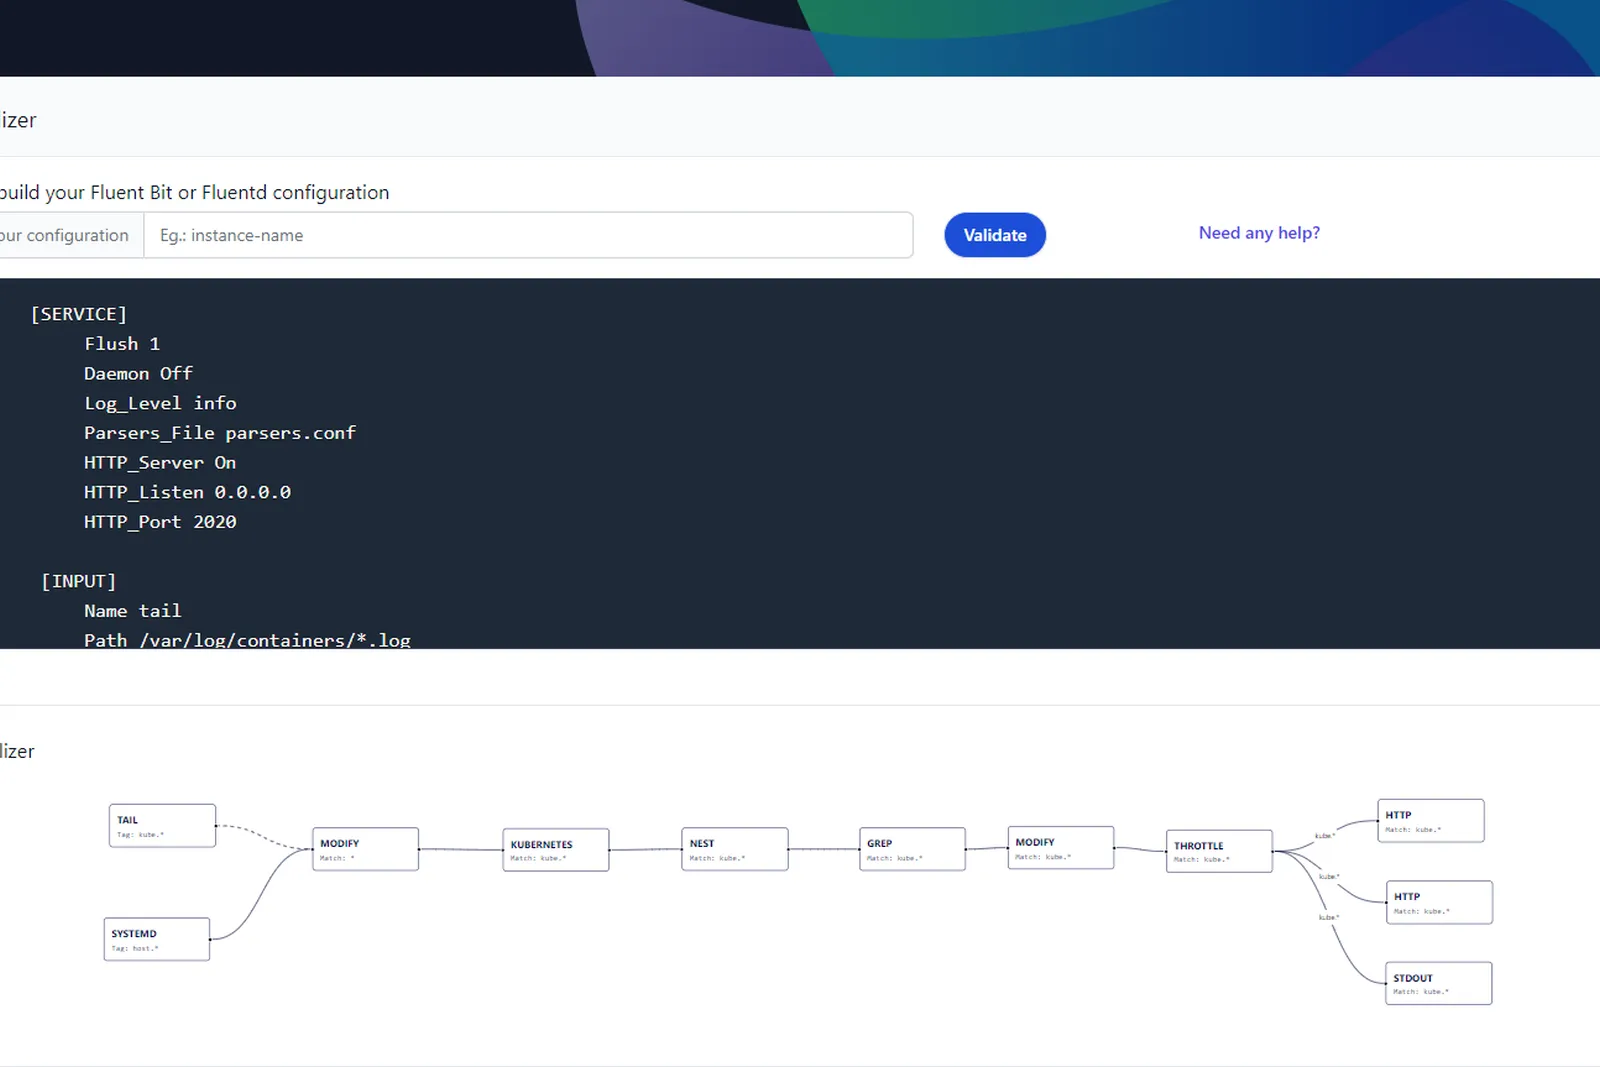Click the 'Daemon Off' config line
This screenshot has height=1067, width=1600.
pos(138,373)
